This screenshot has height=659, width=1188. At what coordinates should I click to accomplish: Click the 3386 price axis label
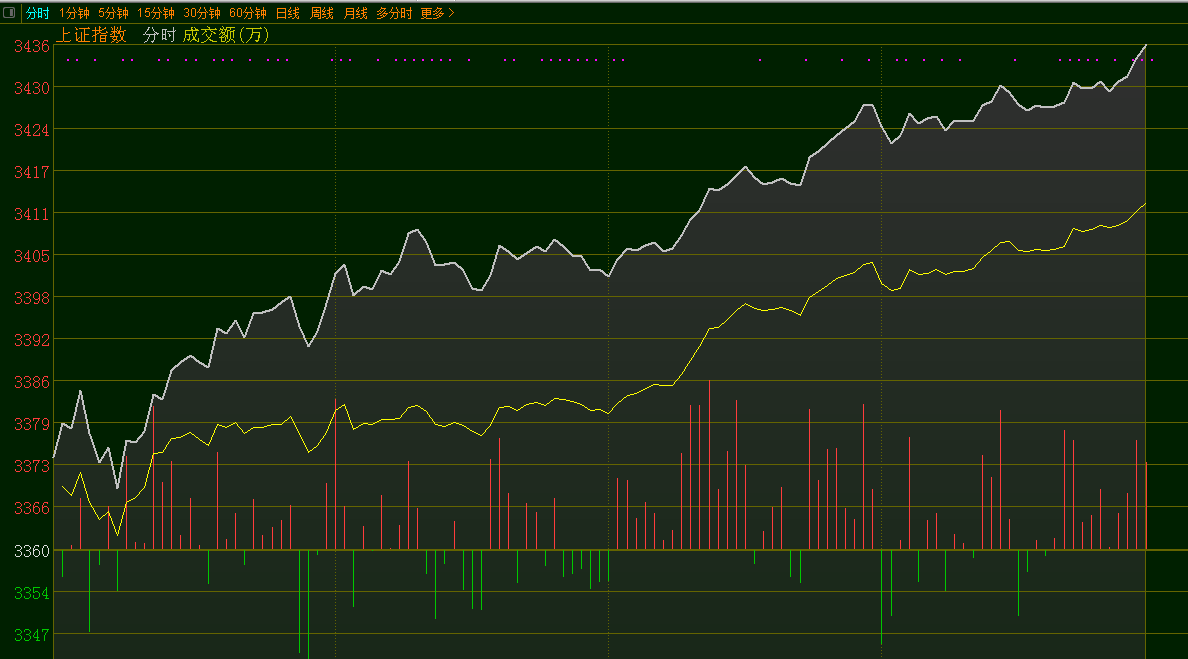(x=32, y=383)
